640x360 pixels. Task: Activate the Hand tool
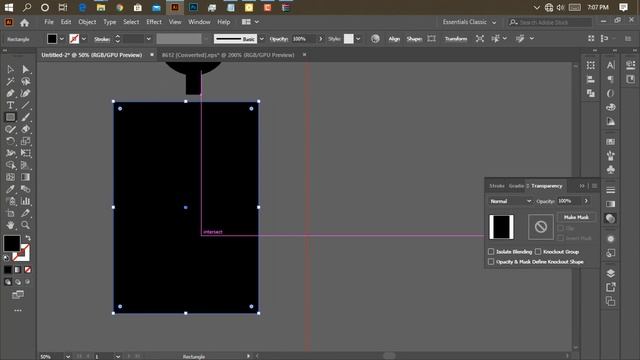coord(10,225)
